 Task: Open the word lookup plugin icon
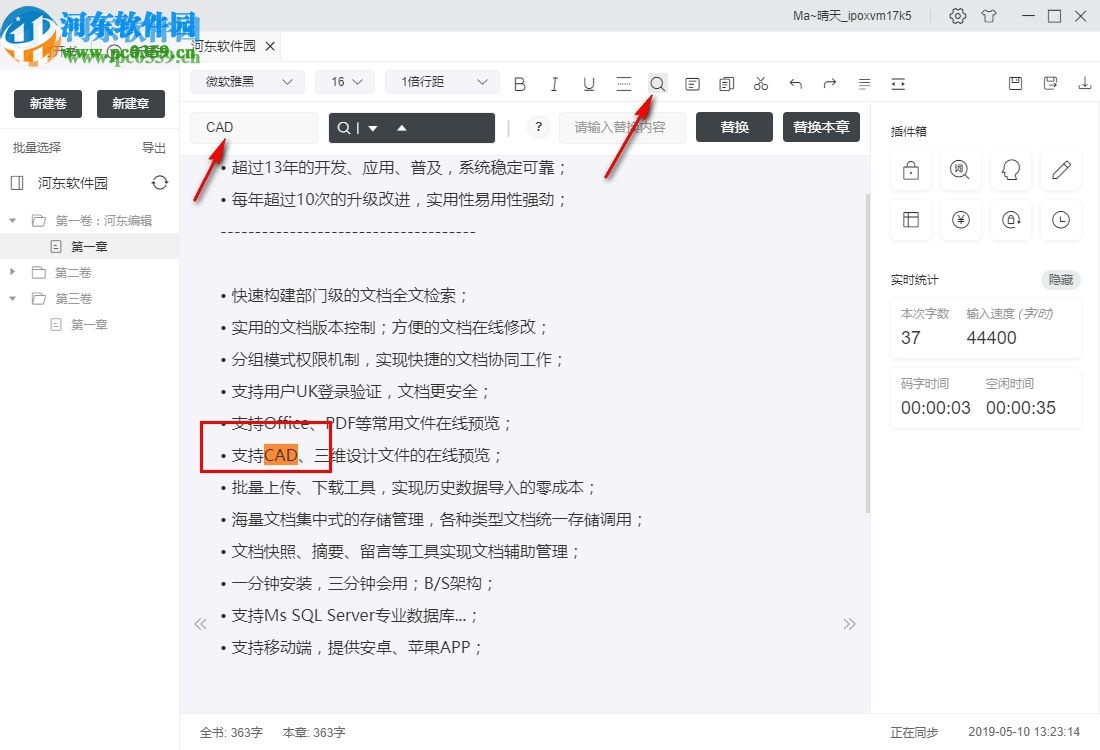pyautogui.click(x=960, y=170)
